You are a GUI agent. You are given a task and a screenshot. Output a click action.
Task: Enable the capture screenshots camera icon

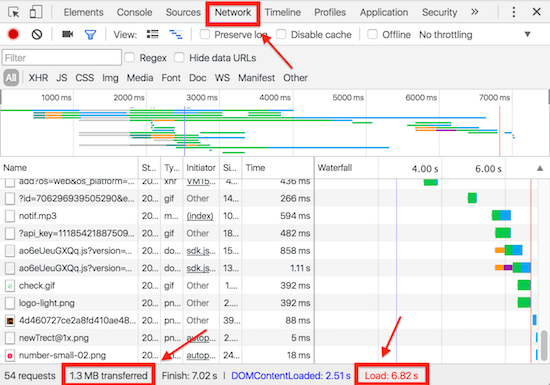coord(67,34)
